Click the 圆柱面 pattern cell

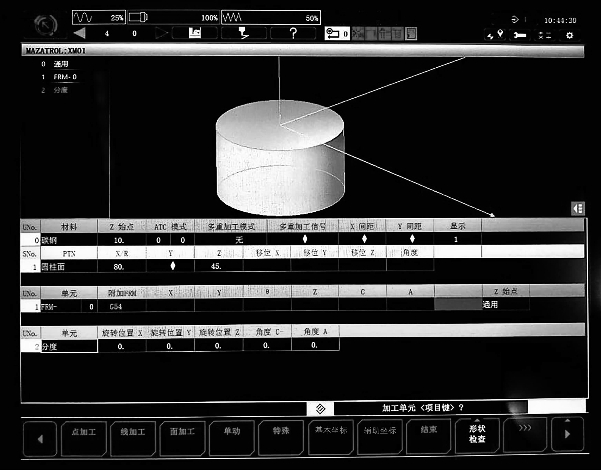point(69,267)
